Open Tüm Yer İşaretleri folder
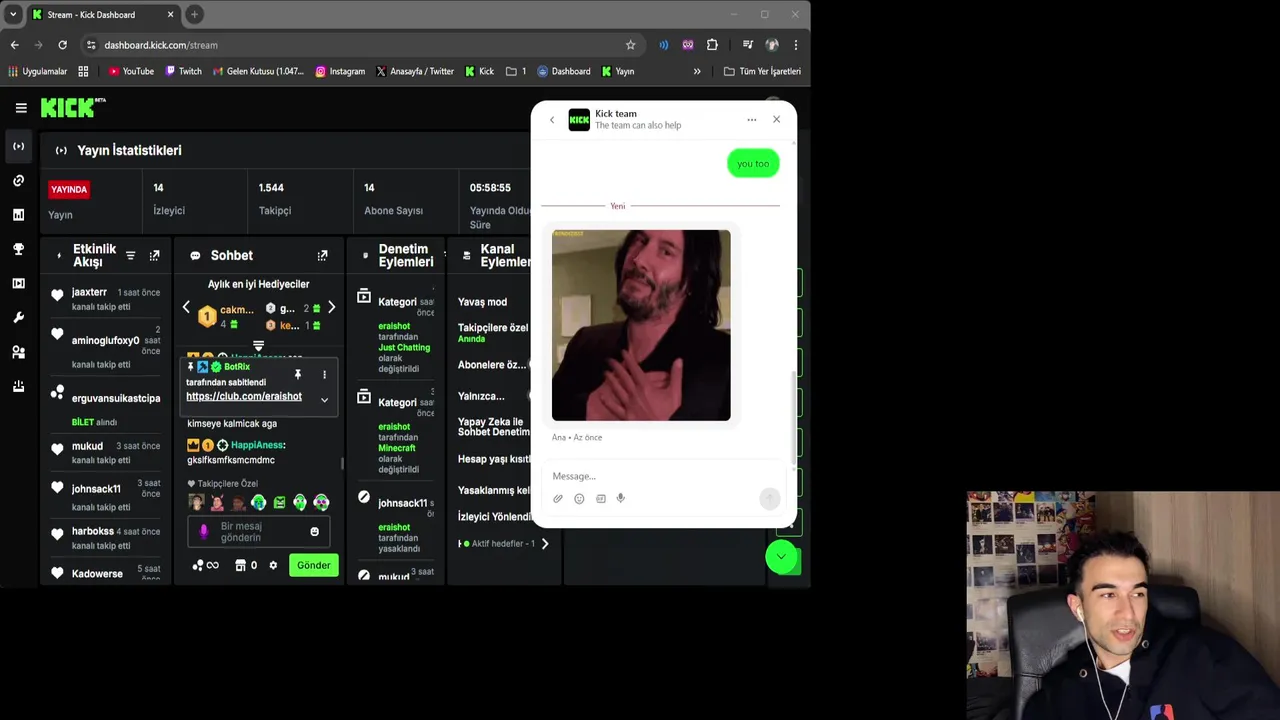This screenshot has height=720, width=1280. (x=762, y=72)
